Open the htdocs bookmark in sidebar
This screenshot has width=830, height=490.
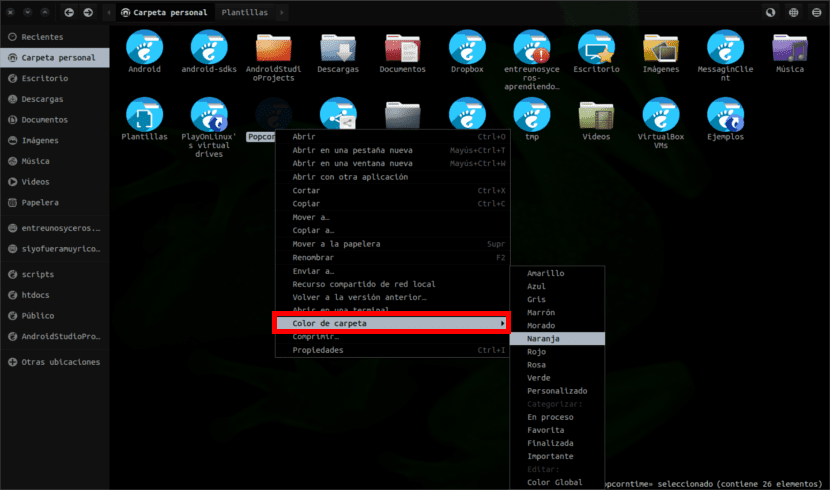[55, 295]
